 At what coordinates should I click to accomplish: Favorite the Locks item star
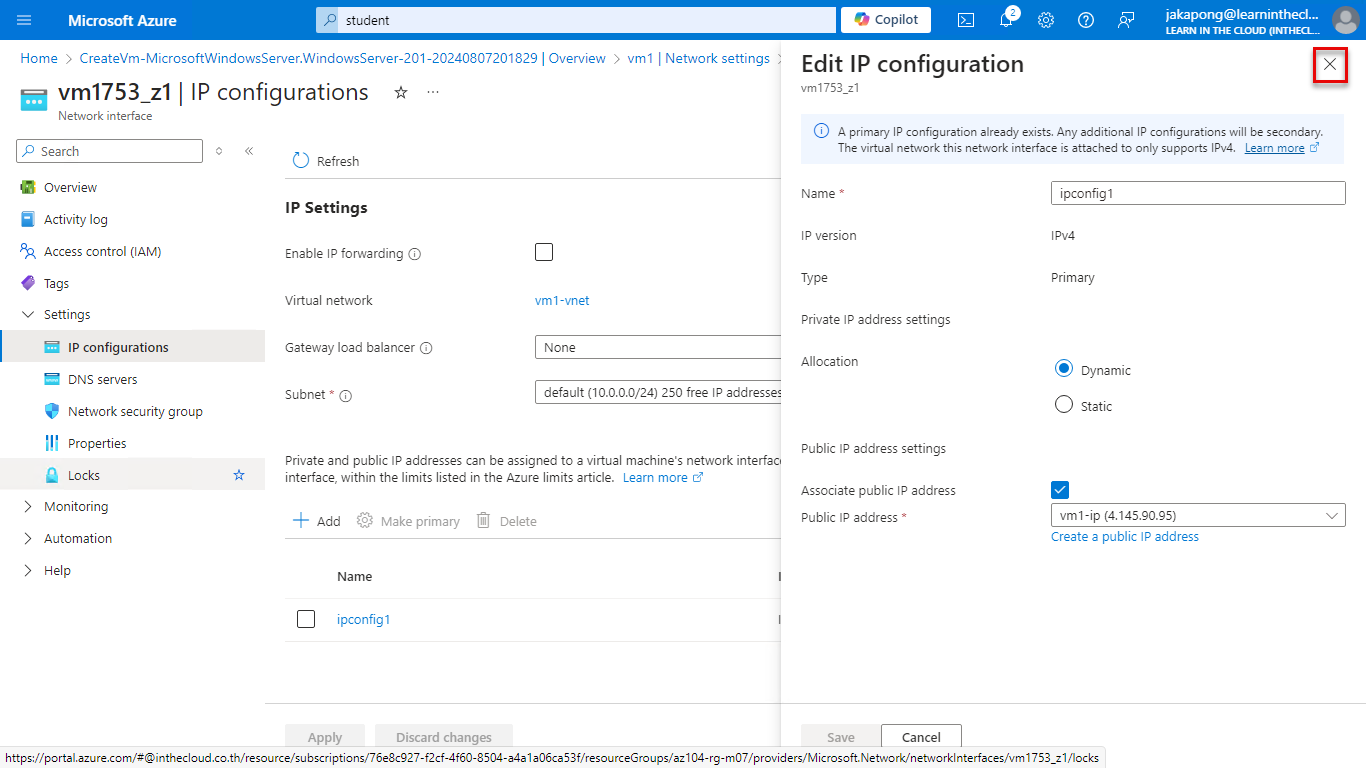pos(239,475)
